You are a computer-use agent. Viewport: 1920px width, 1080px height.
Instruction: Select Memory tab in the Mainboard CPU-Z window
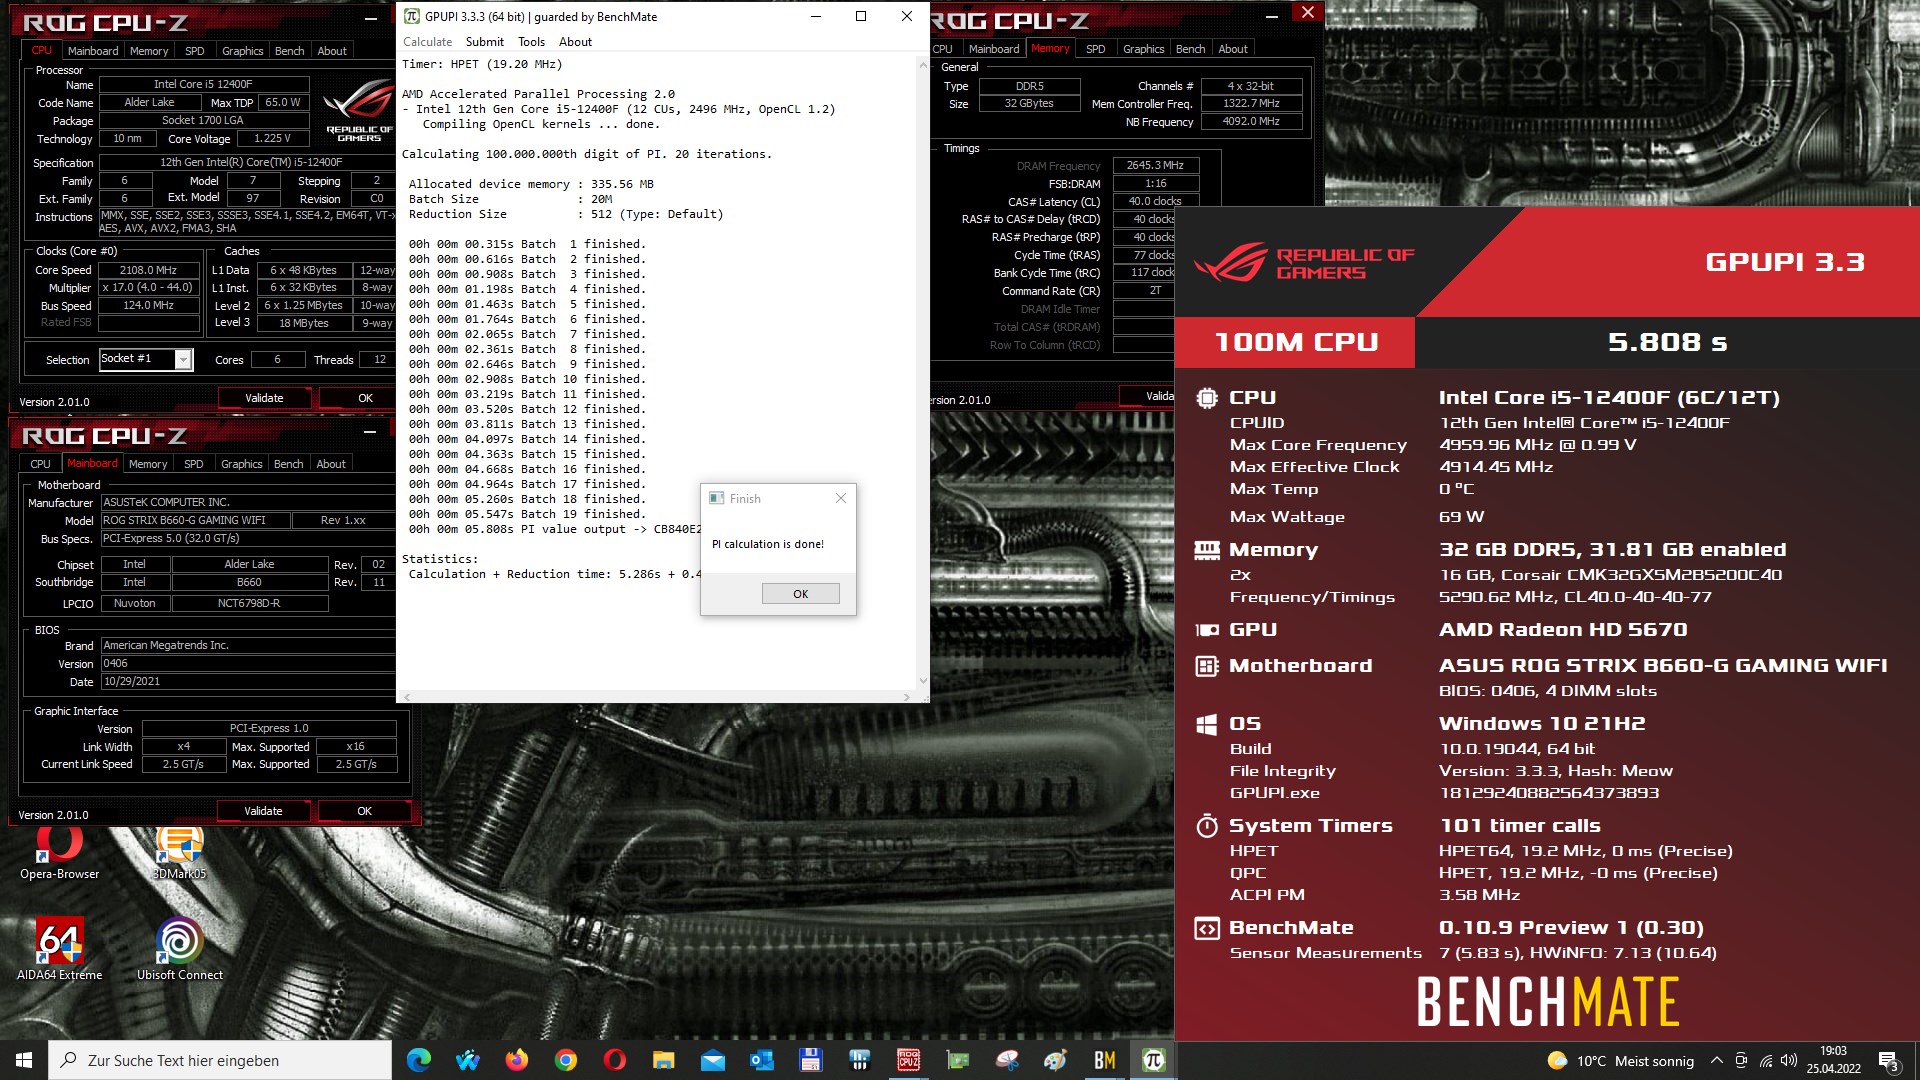(148, 464)
